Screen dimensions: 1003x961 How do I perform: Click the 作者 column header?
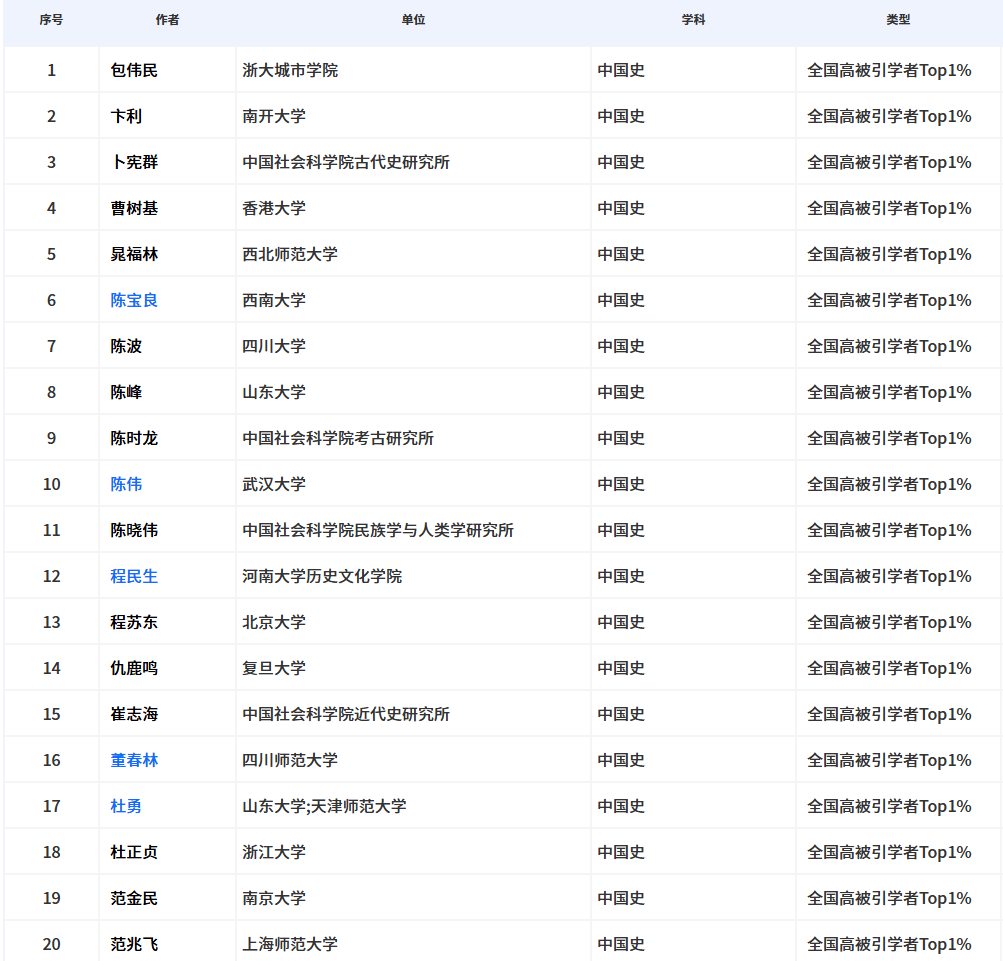(x=167, y=20)
